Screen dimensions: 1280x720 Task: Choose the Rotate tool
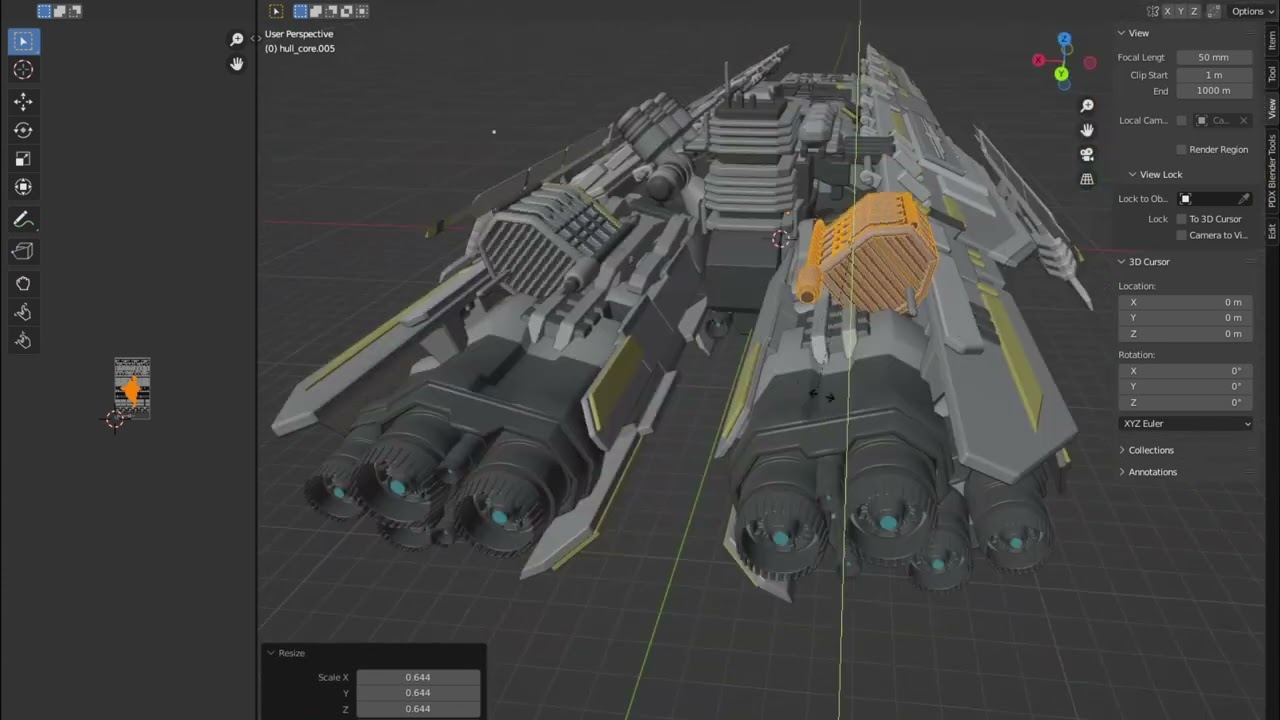23,130
